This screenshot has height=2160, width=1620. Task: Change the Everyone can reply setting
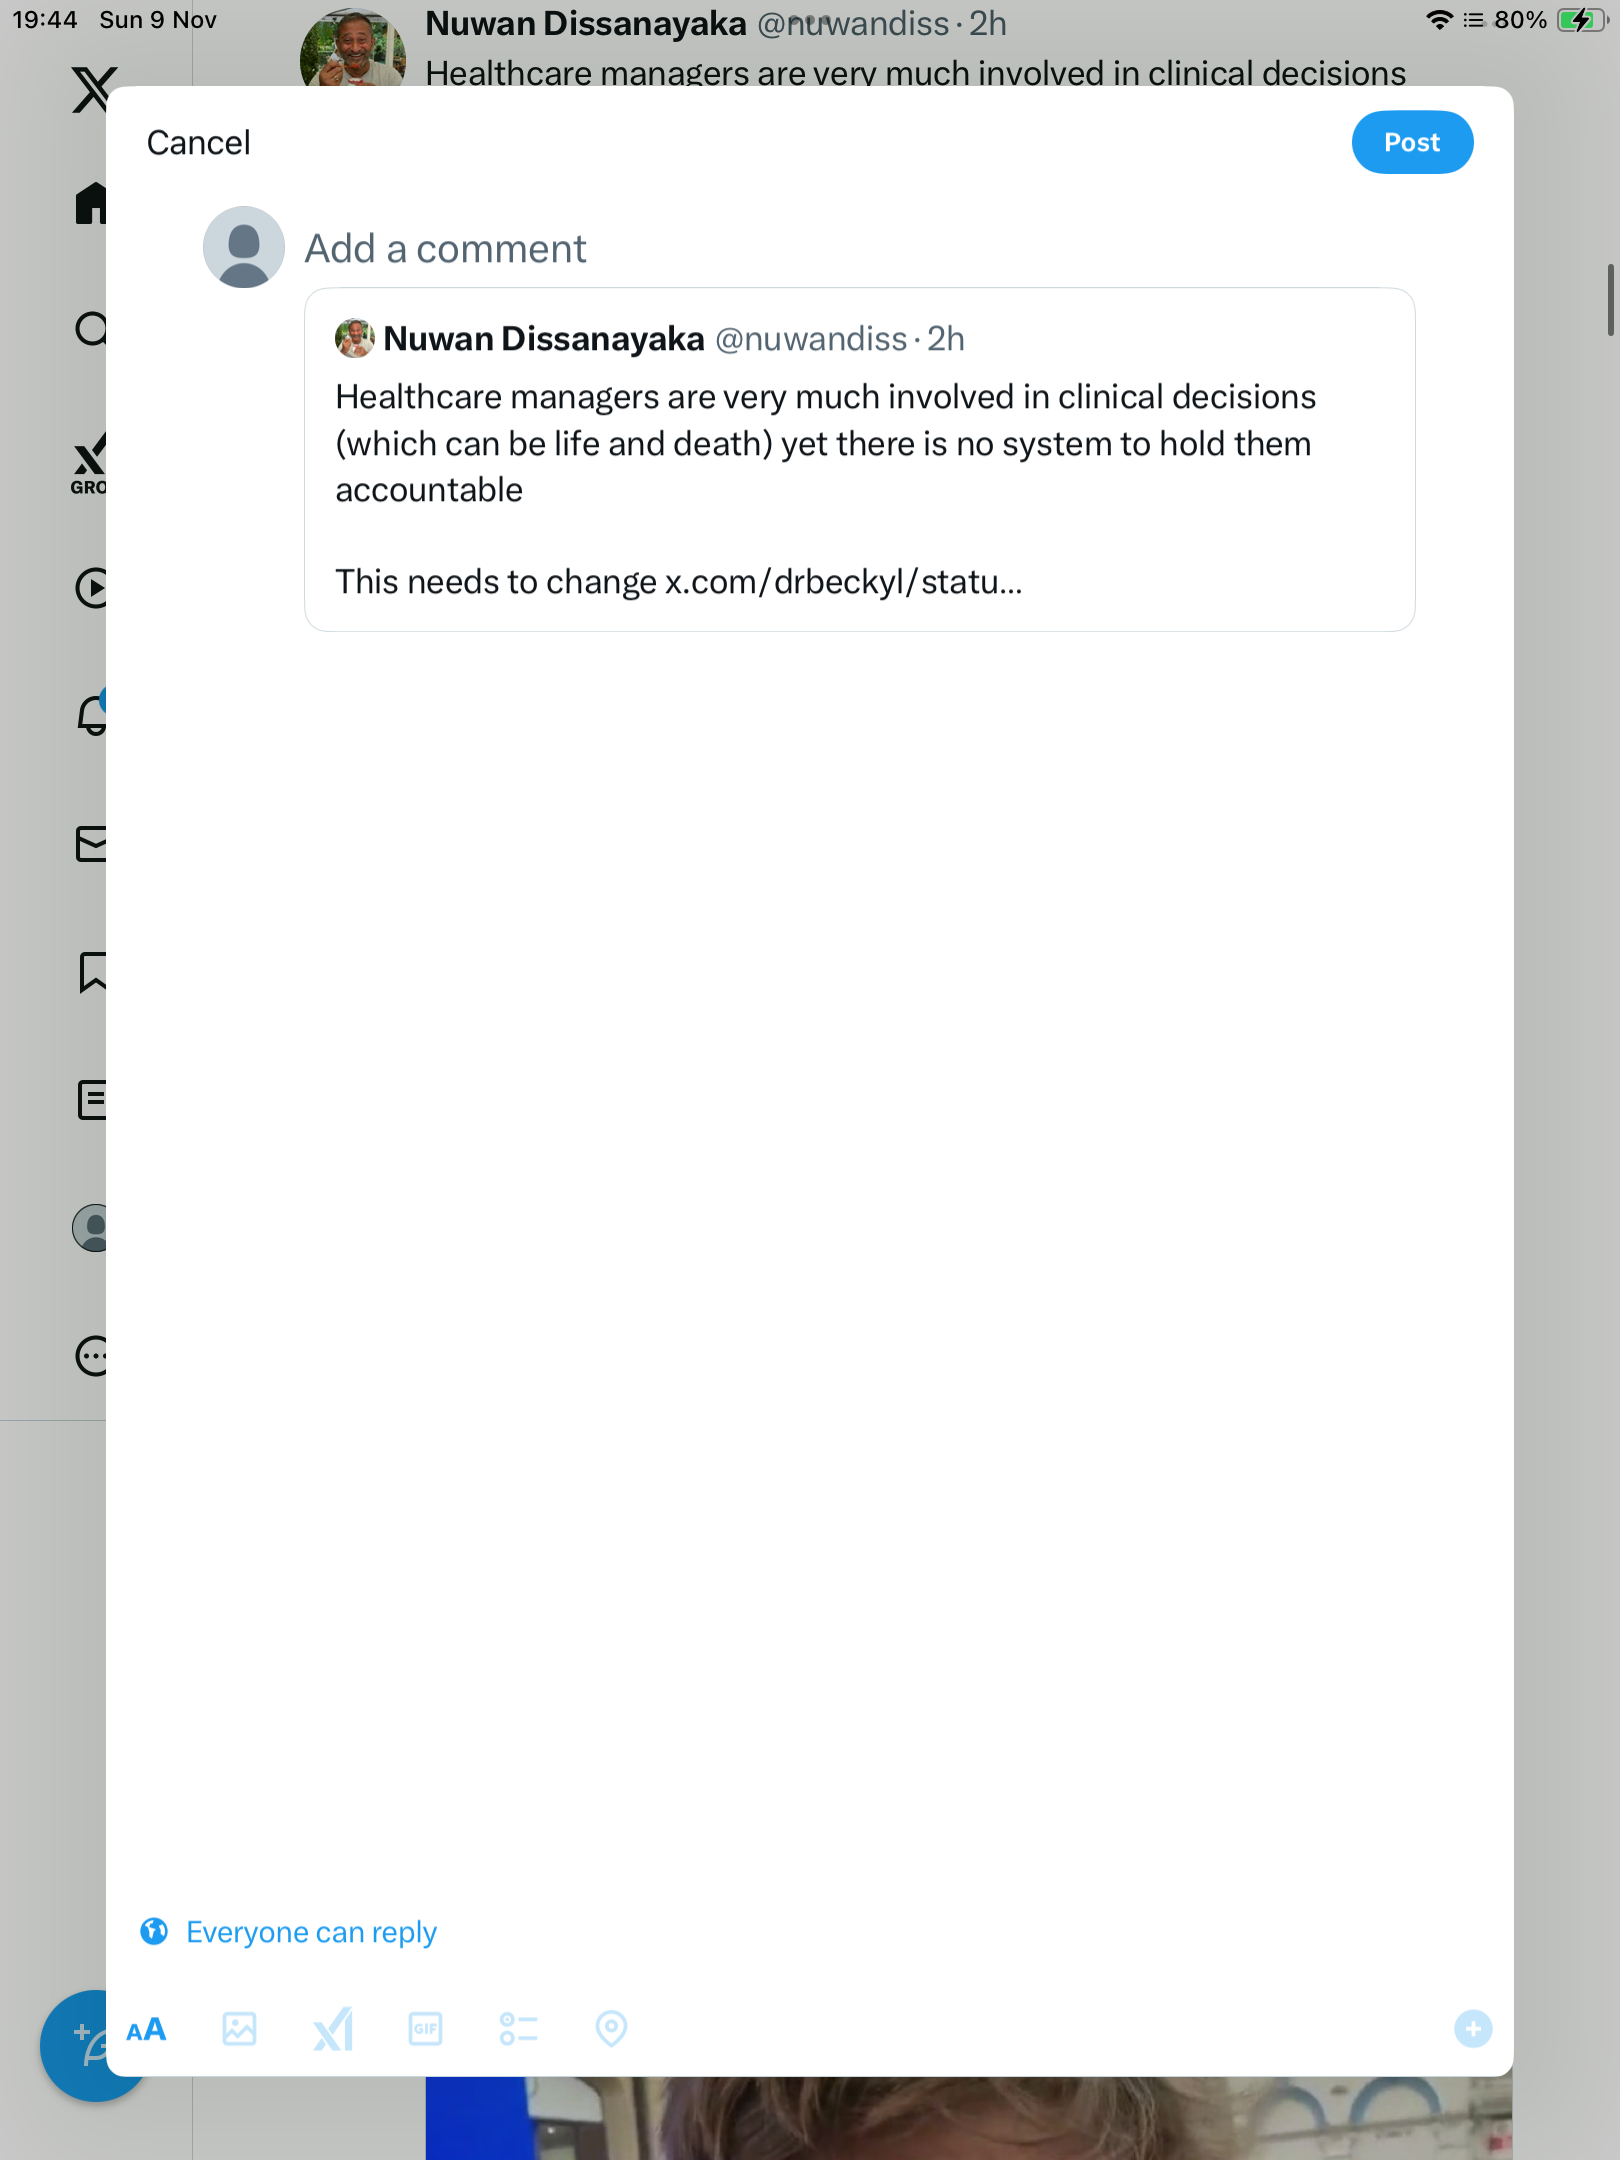[x=288, y=1932]
